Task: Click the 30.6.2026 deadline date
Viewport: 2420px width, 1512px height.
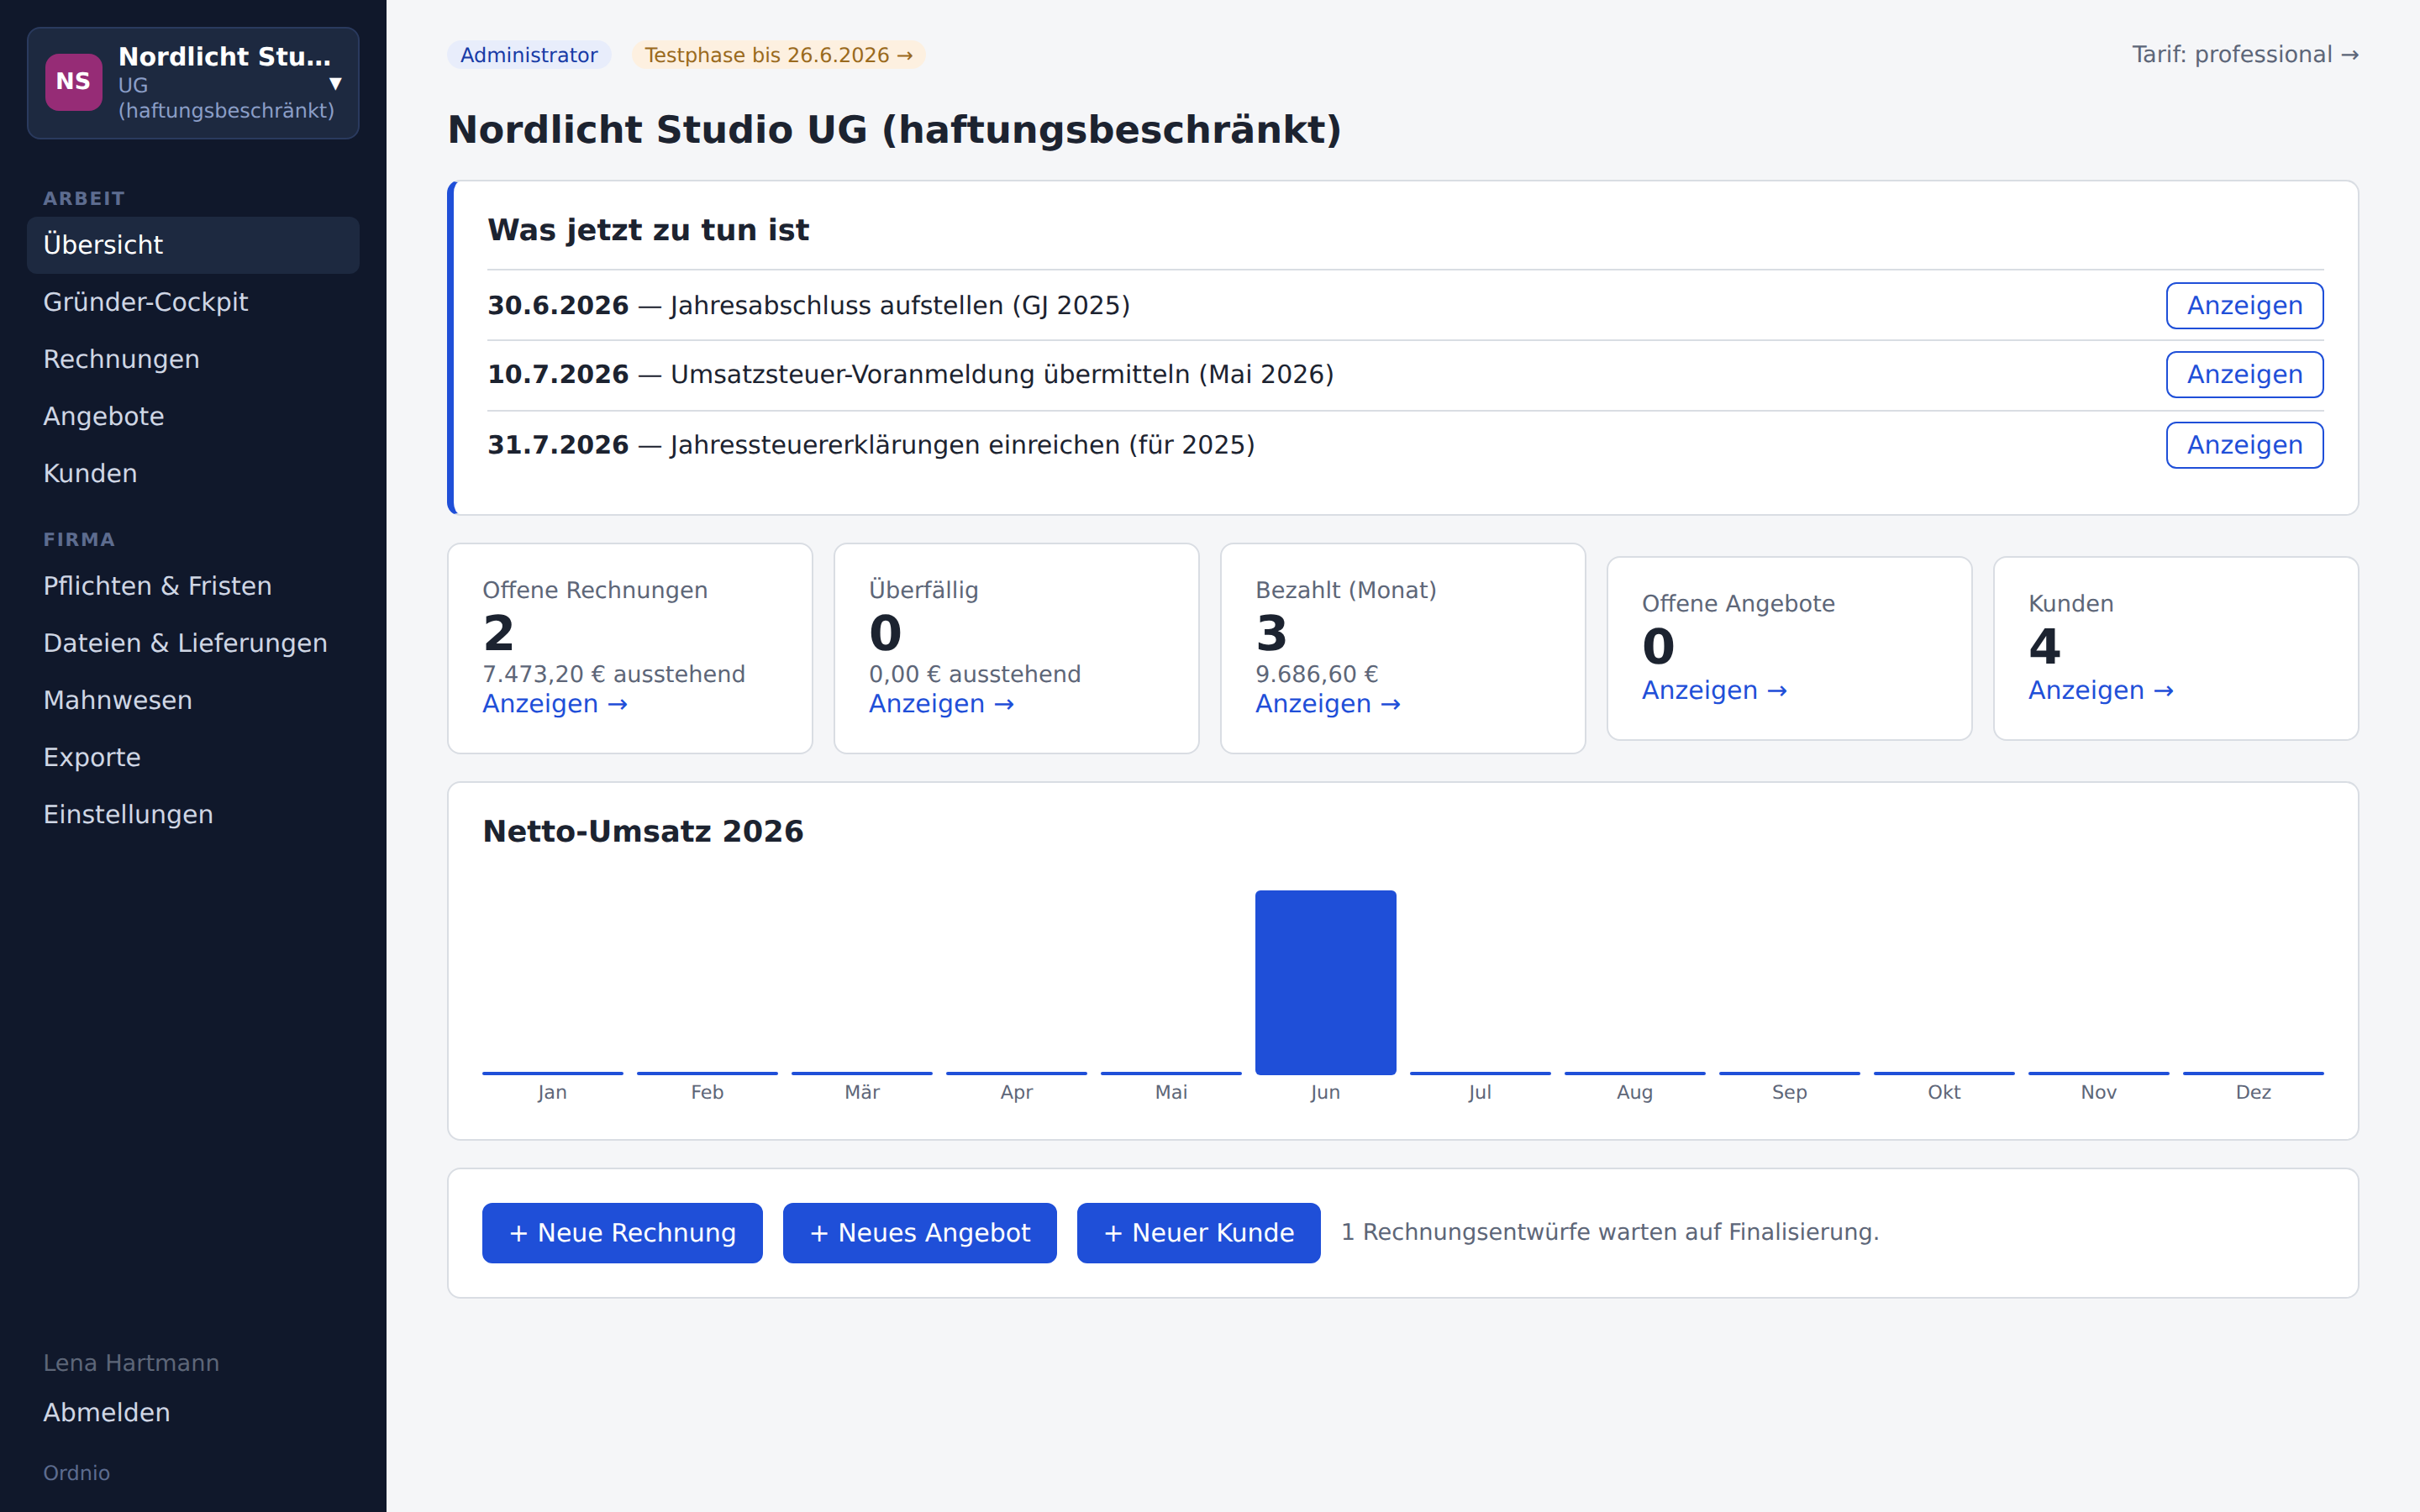Action: [558, 305]
